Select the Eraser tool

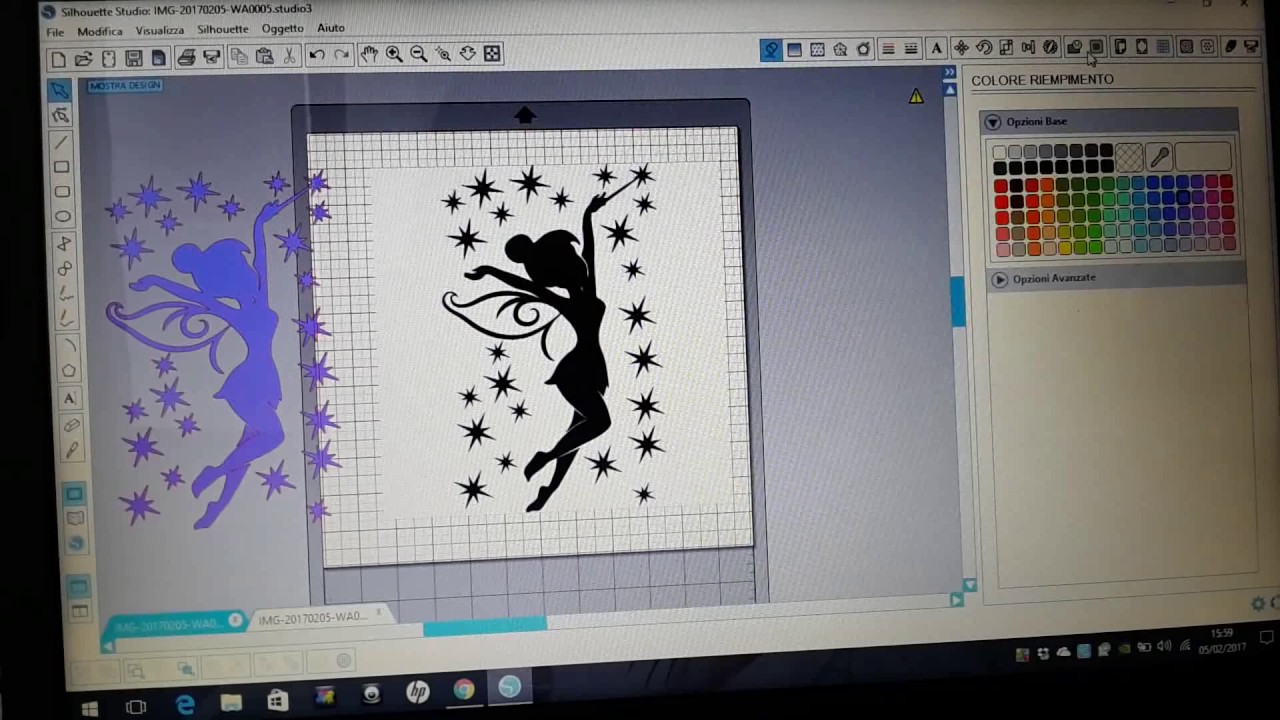70,425
